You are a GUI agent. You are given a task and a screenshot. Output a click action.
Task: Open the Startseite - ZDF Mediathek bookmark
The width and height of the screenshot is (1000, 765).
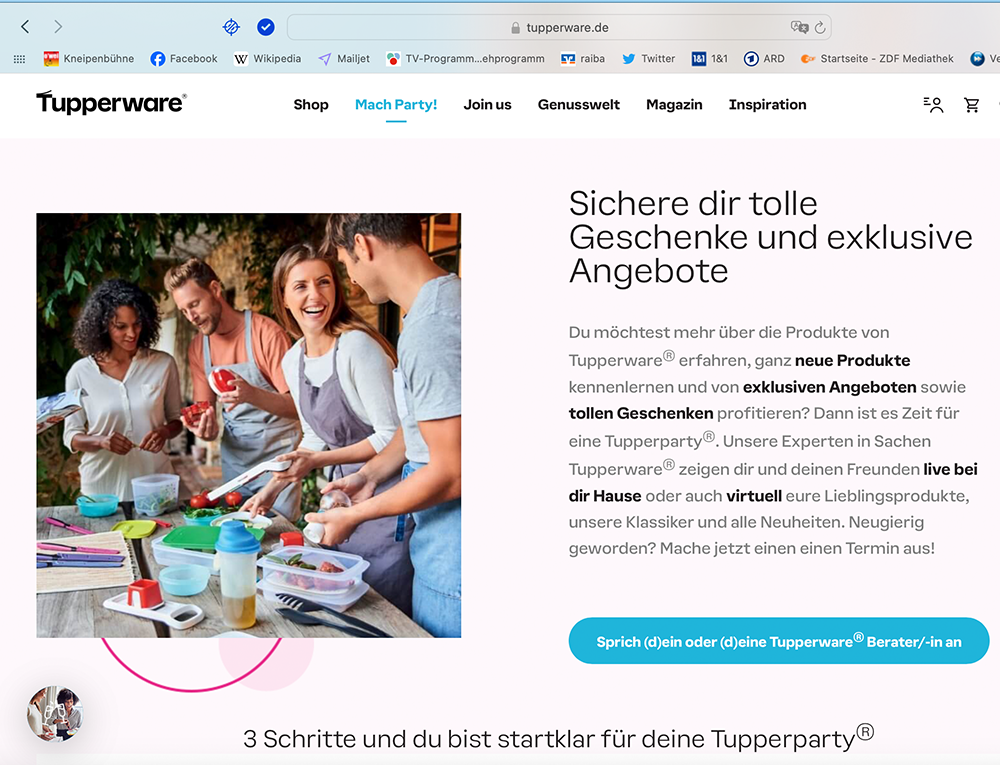pyautogui.click(x=877, y=59)
